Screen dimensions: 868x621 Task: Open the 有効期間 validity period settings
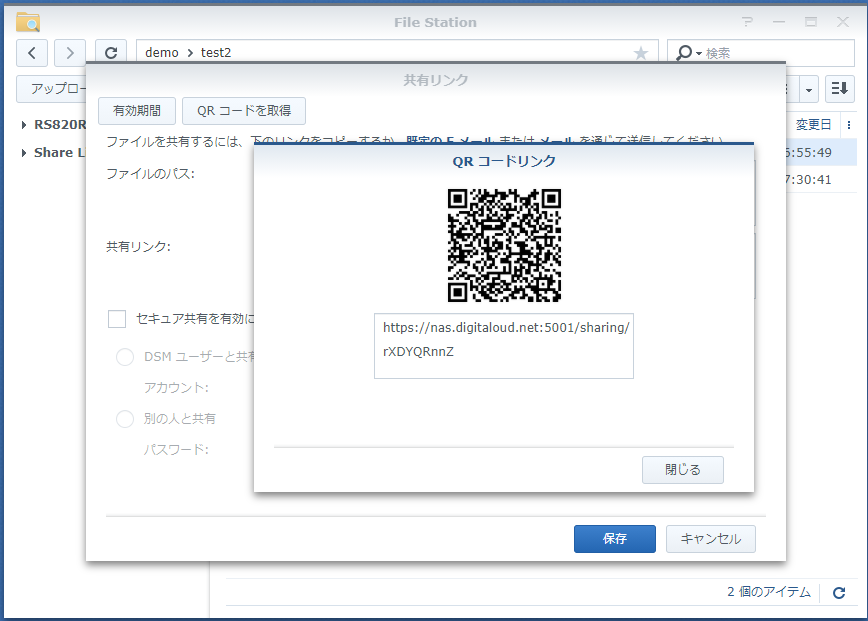(x=137, y=111)
